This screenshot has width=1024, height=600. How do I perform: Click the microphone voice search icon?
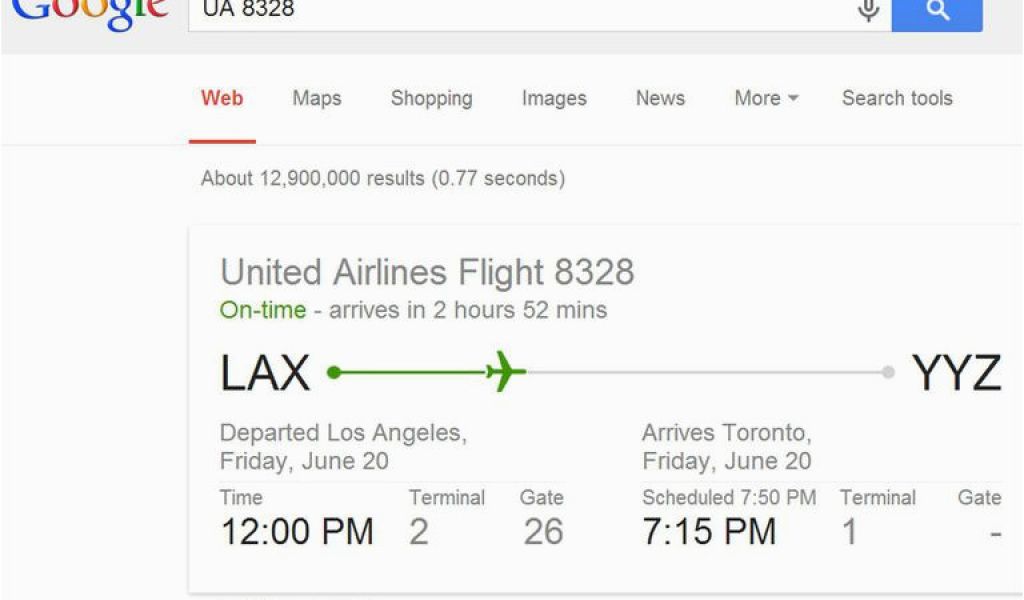pos(868,10)
